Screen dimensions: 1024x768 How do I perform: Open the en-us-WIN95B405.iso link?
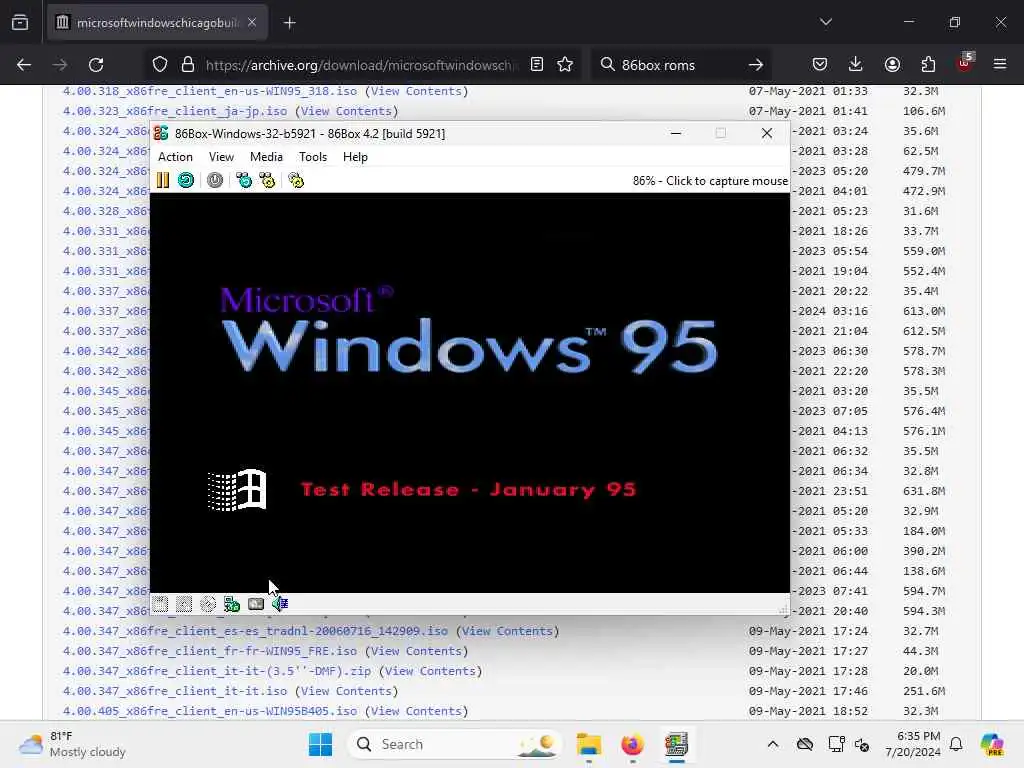click(x=210, y=711)
